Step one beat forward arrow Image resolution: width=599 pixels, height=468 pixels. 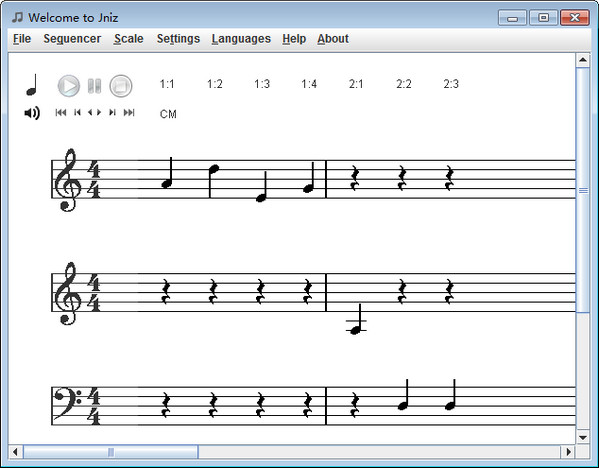pos(99,112)
